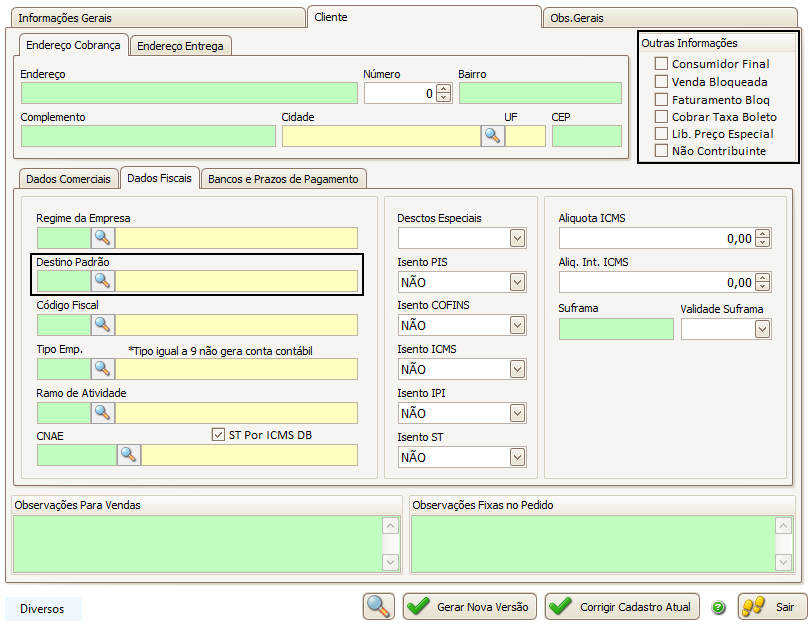Screen dimensions: 810x626
Task: Open the Desctos Especiais dropdown
Action: pos(517,238)
